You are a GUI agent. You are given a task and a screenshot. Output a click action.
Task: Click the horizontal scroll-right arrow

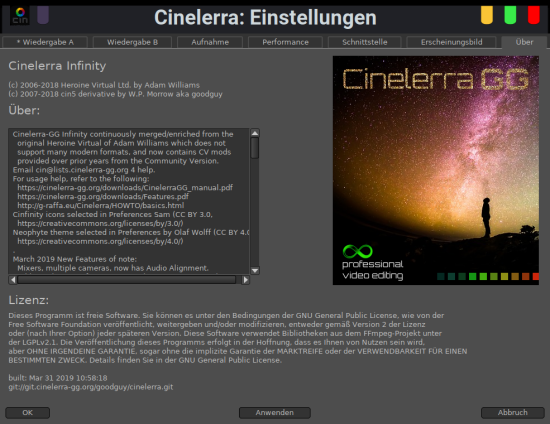(x=246, y=280)
